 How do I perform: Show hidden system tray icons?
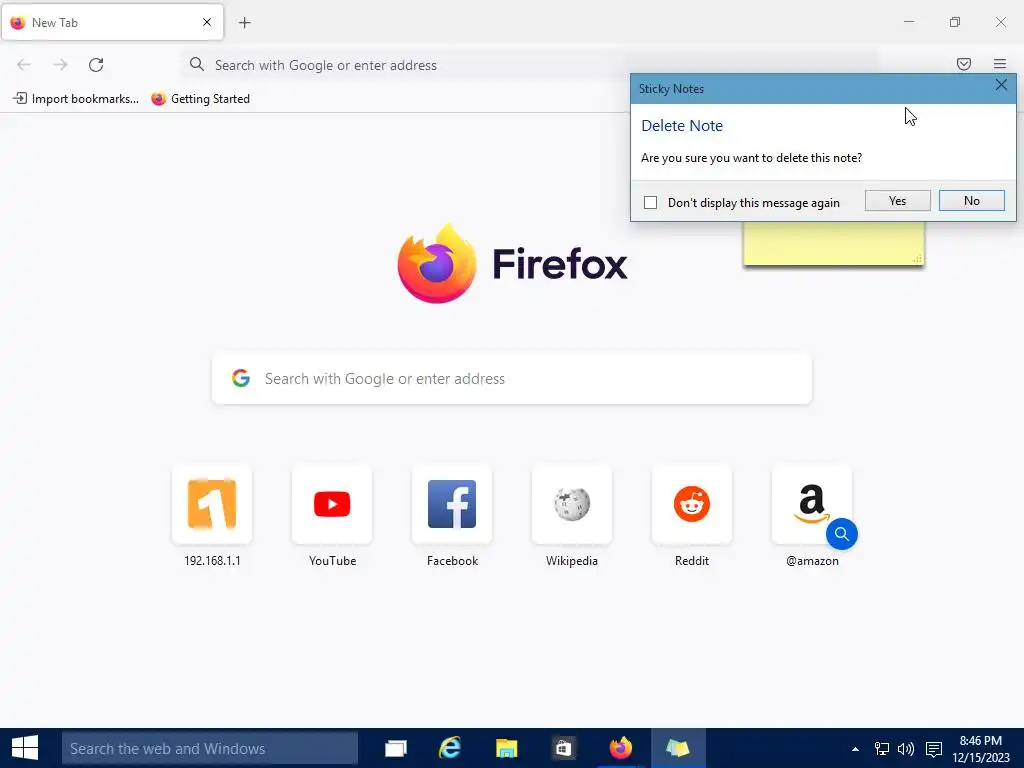click(855, 749)
